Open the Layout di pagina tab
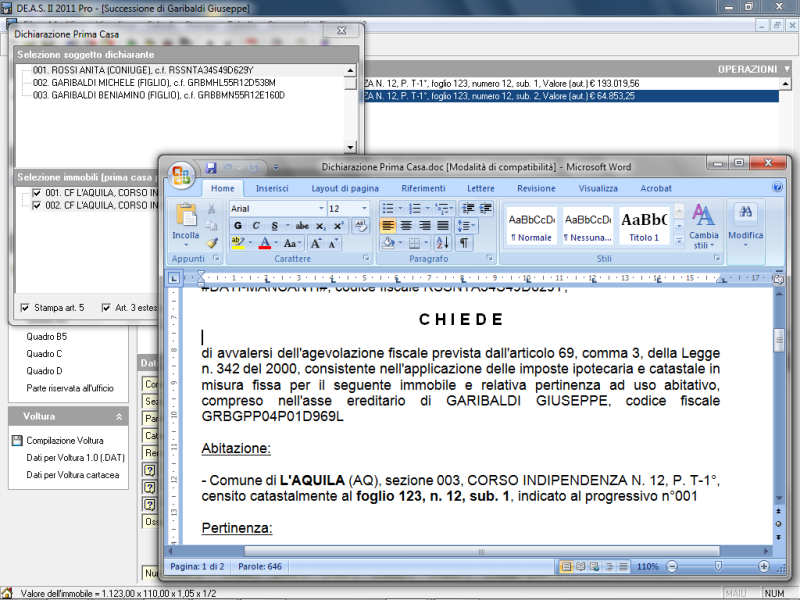 coord(345,188)
